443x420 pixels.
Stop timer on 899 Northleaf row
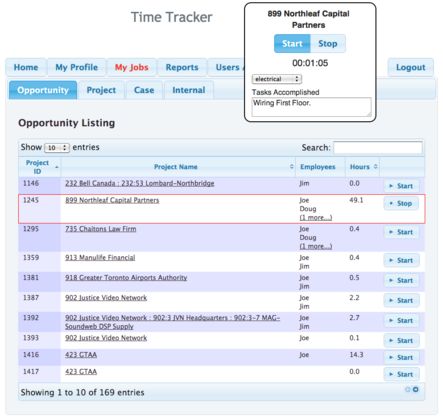tap(401, 203)
